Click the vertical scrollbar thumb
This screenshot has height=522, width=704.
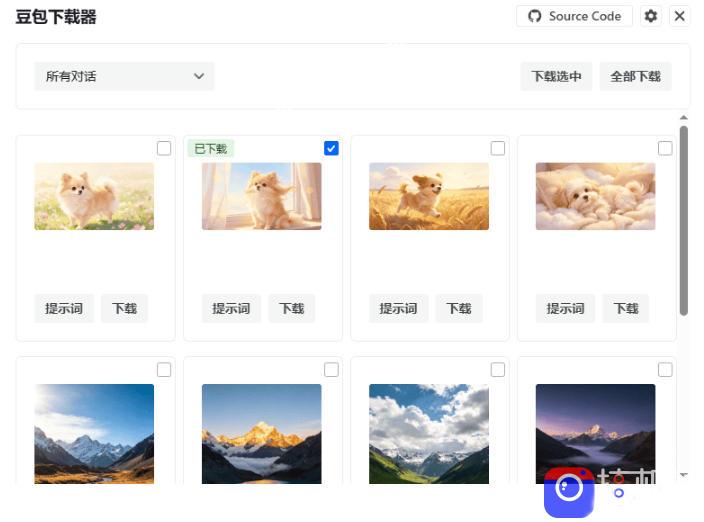684,221
